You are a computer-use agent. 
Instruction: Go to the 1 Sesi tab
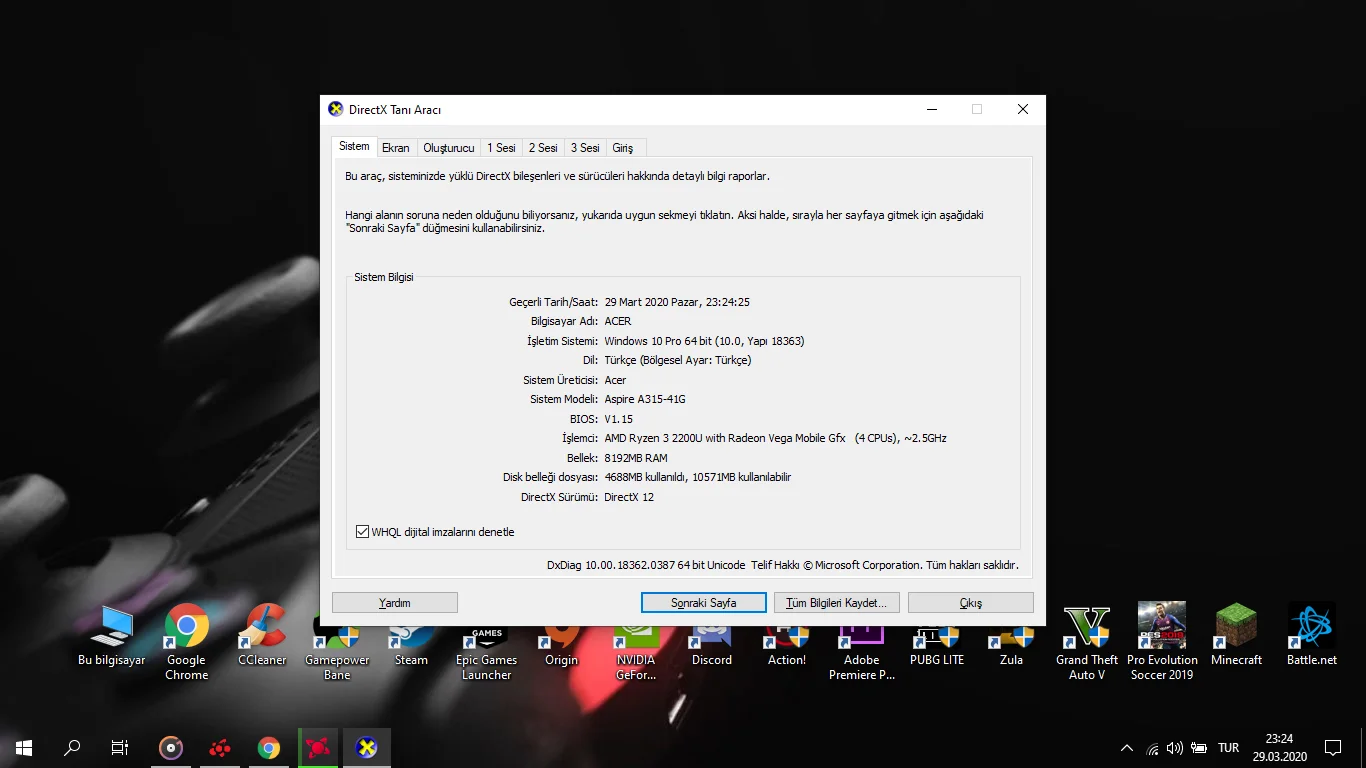[502, 148]
